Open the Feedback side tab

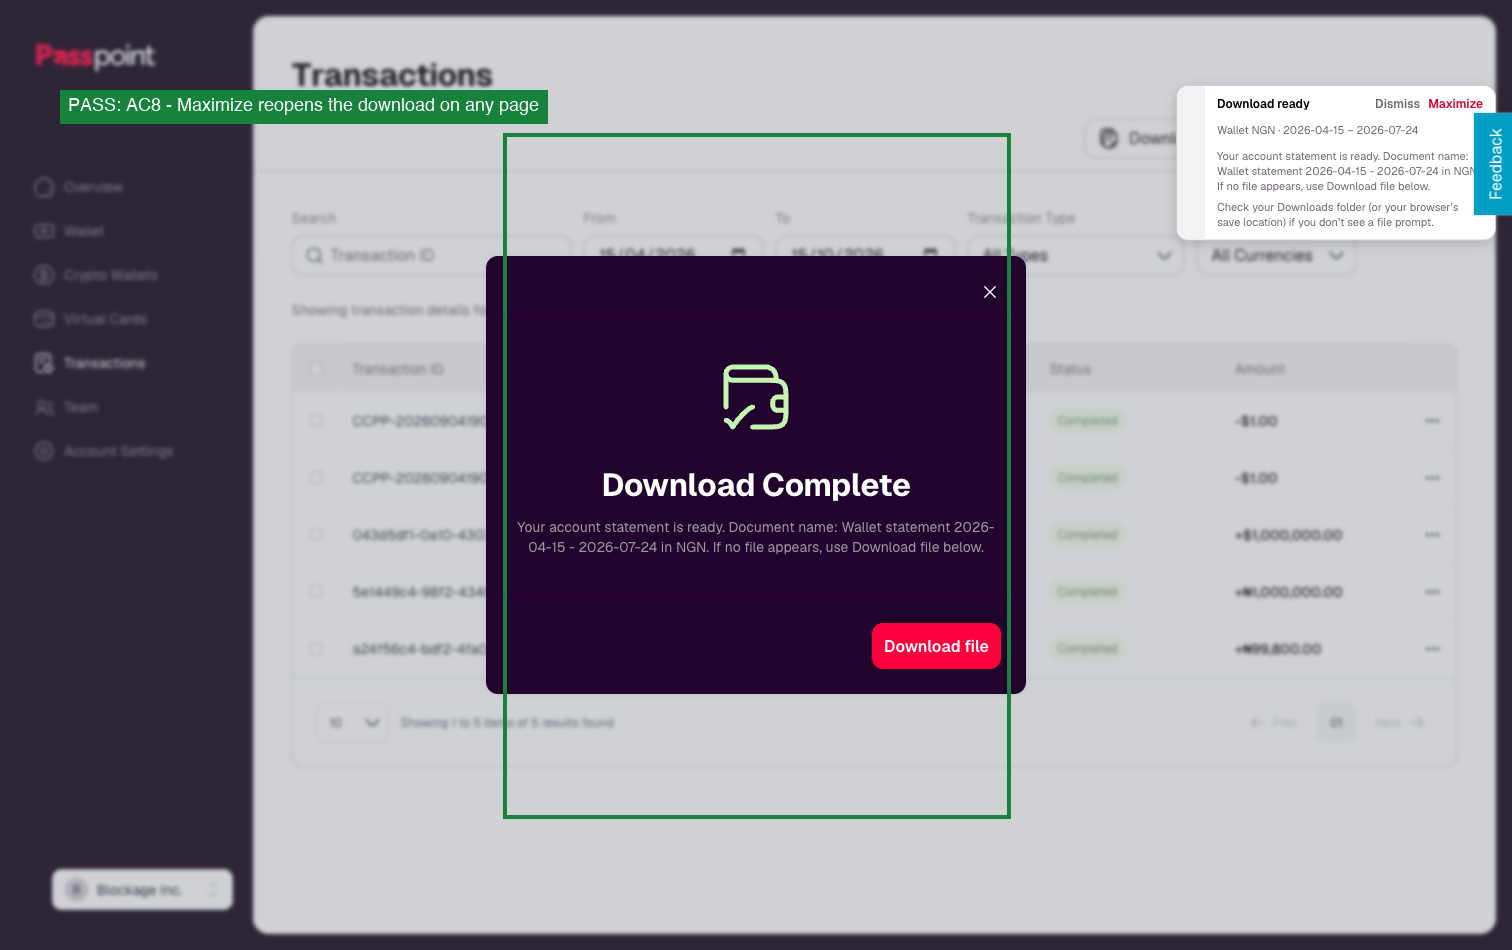(x=1494, y=164)
